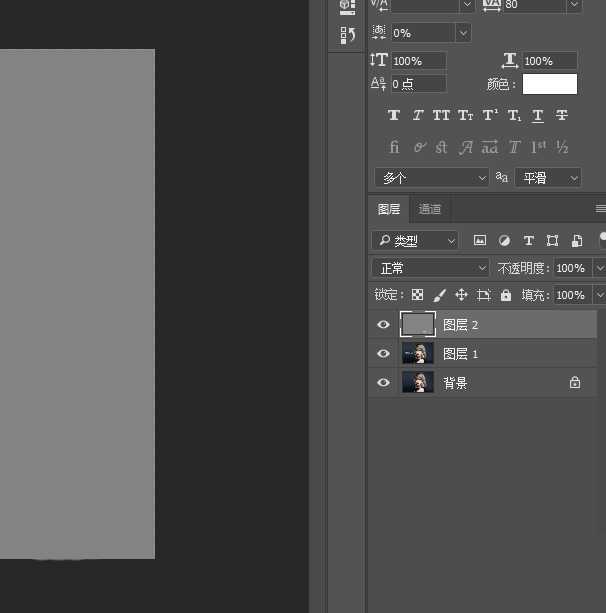Apply Faux Italic text style
Image resolution: width=606 pixels, height=613 pixels.
tap(418, 116)
